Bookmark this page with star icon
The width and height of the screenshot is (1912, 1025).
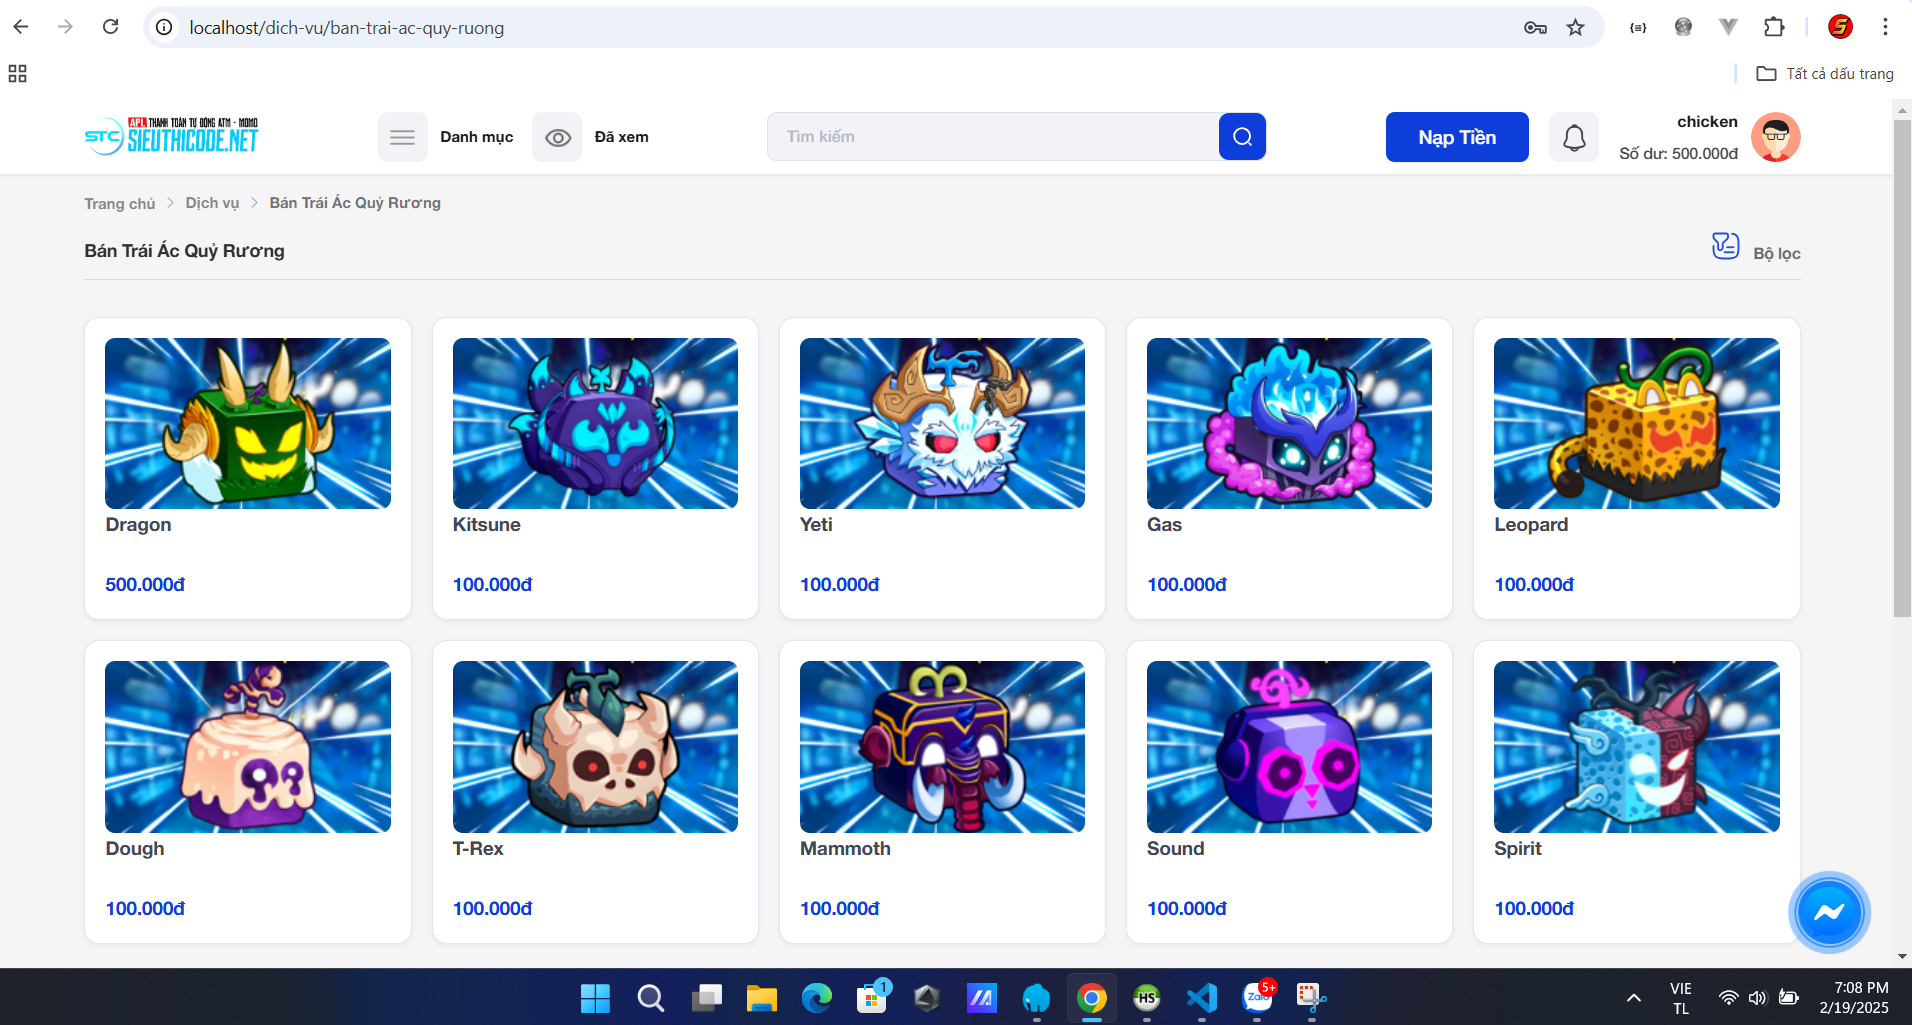pyautogui.click(x=1576, y=27)
